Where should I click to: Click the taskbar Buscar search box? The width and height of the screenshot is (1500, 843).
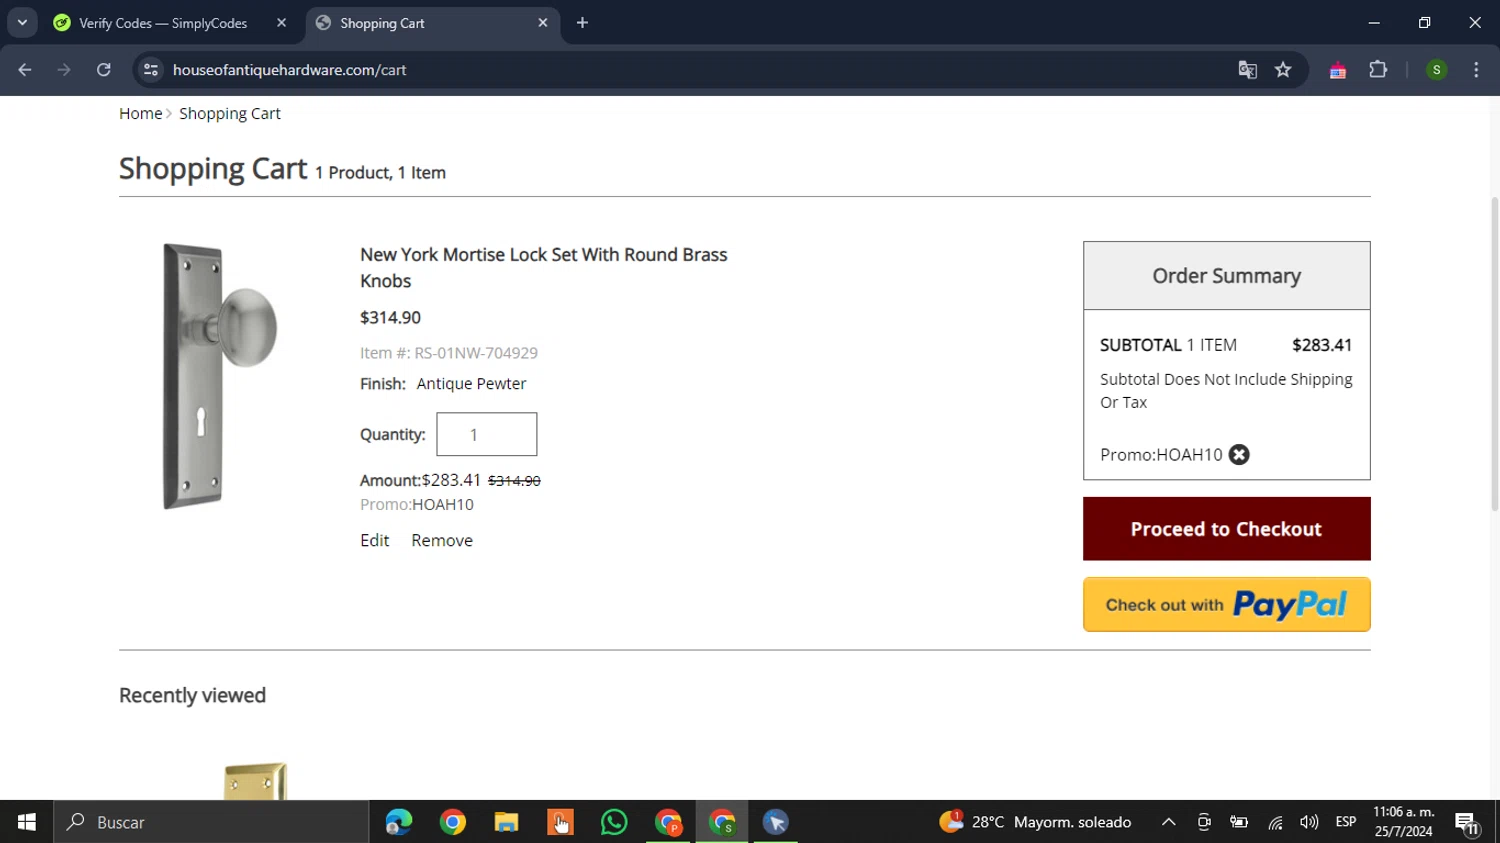tap(211, 822)
